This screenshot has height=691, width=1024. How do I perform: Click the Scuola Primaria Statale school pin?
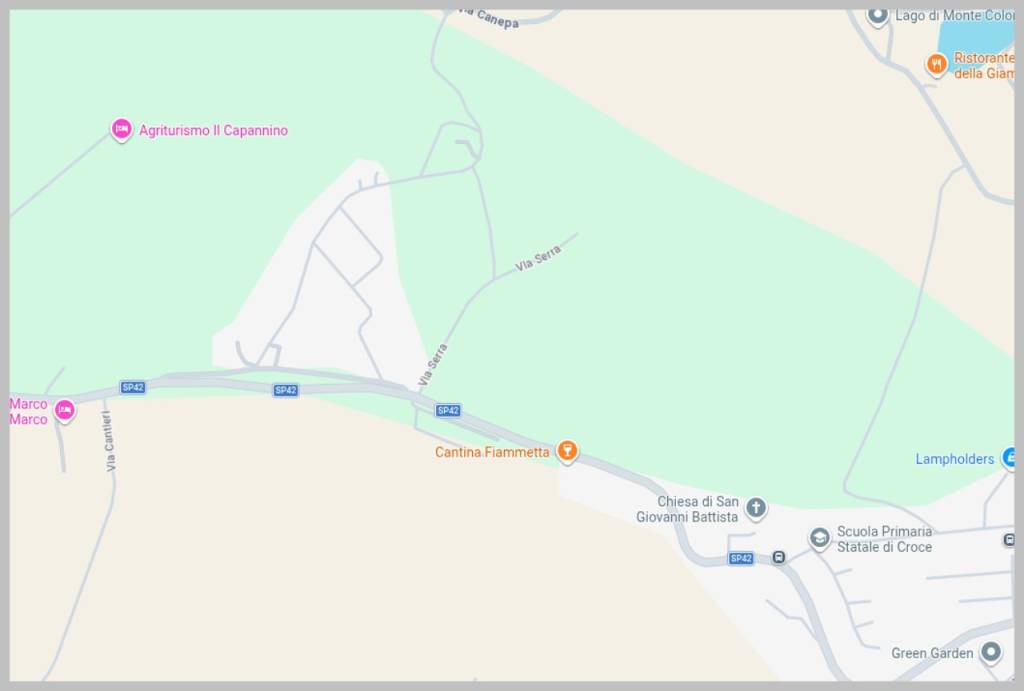click(820, 538)
